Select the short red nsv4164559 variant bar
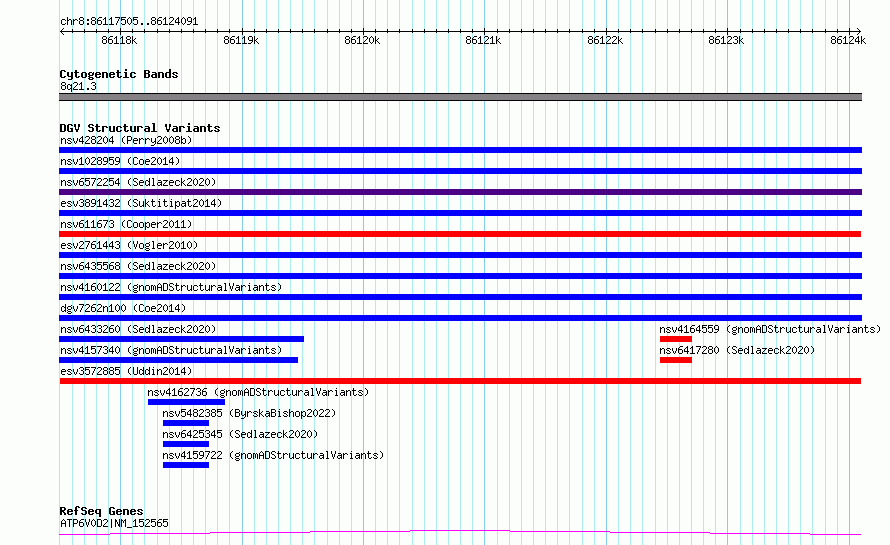 point(675,339)
